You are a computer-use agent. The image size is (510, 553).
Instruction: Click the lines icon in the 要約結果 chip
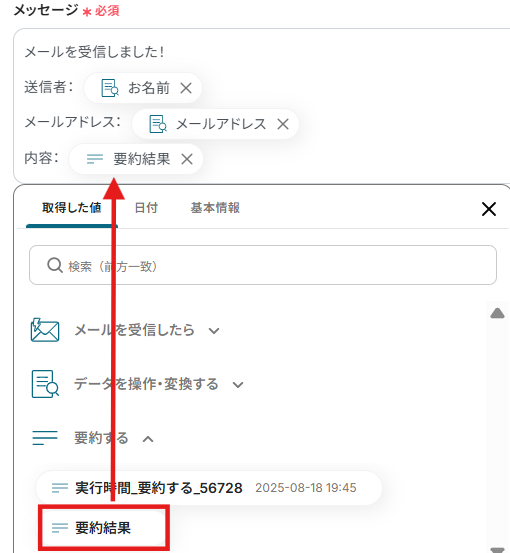(x=95, y=159)
